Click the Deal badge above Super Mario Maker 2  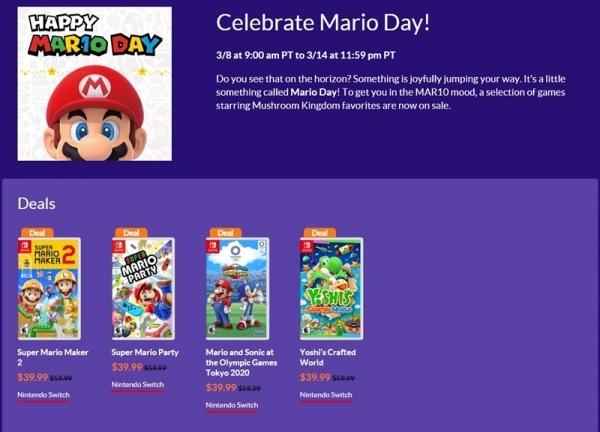(x=37, y=233)
